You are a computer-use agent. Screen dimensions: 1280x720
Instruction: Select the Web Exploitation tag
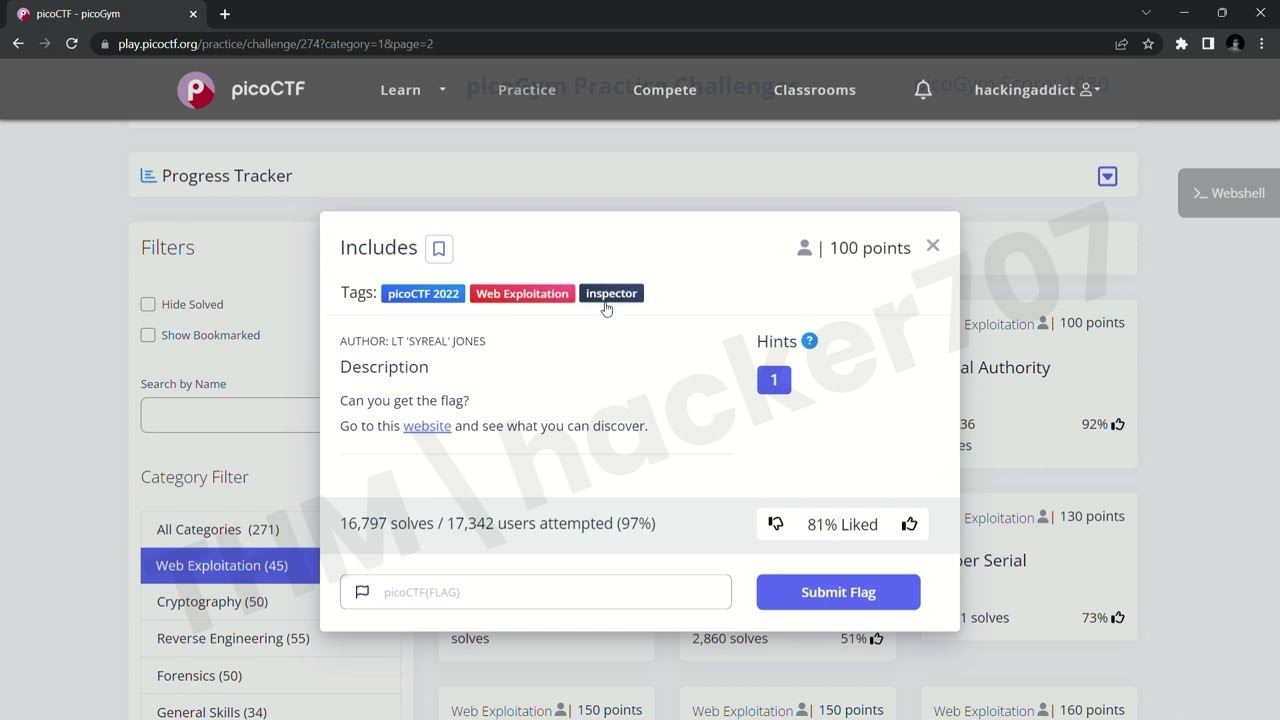[x=522, y=293]
